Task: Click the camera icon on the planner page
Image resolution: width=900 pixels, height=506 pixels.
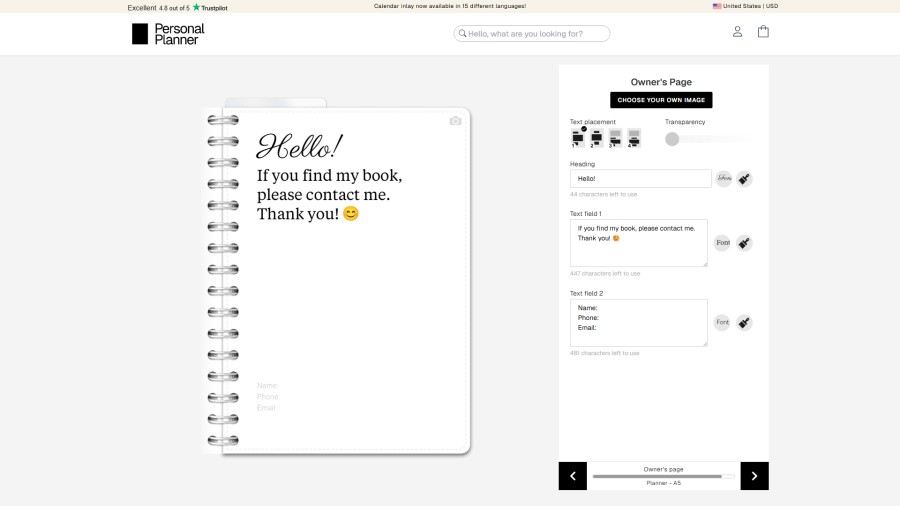Action: pyautogui.click(x=455, y=121)
